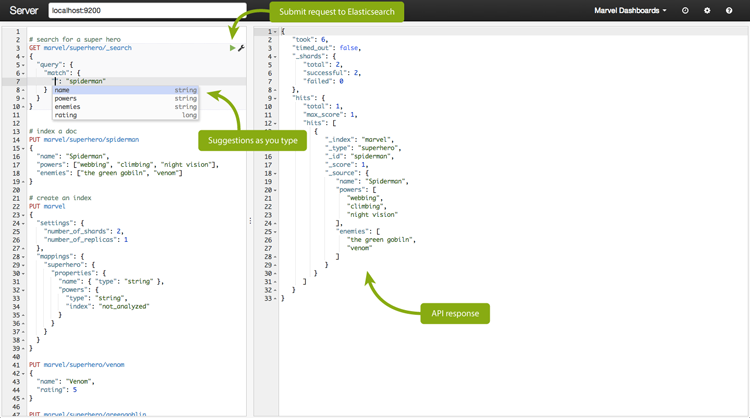Open the Marvel Dashboards dropdown

point(629,11)
